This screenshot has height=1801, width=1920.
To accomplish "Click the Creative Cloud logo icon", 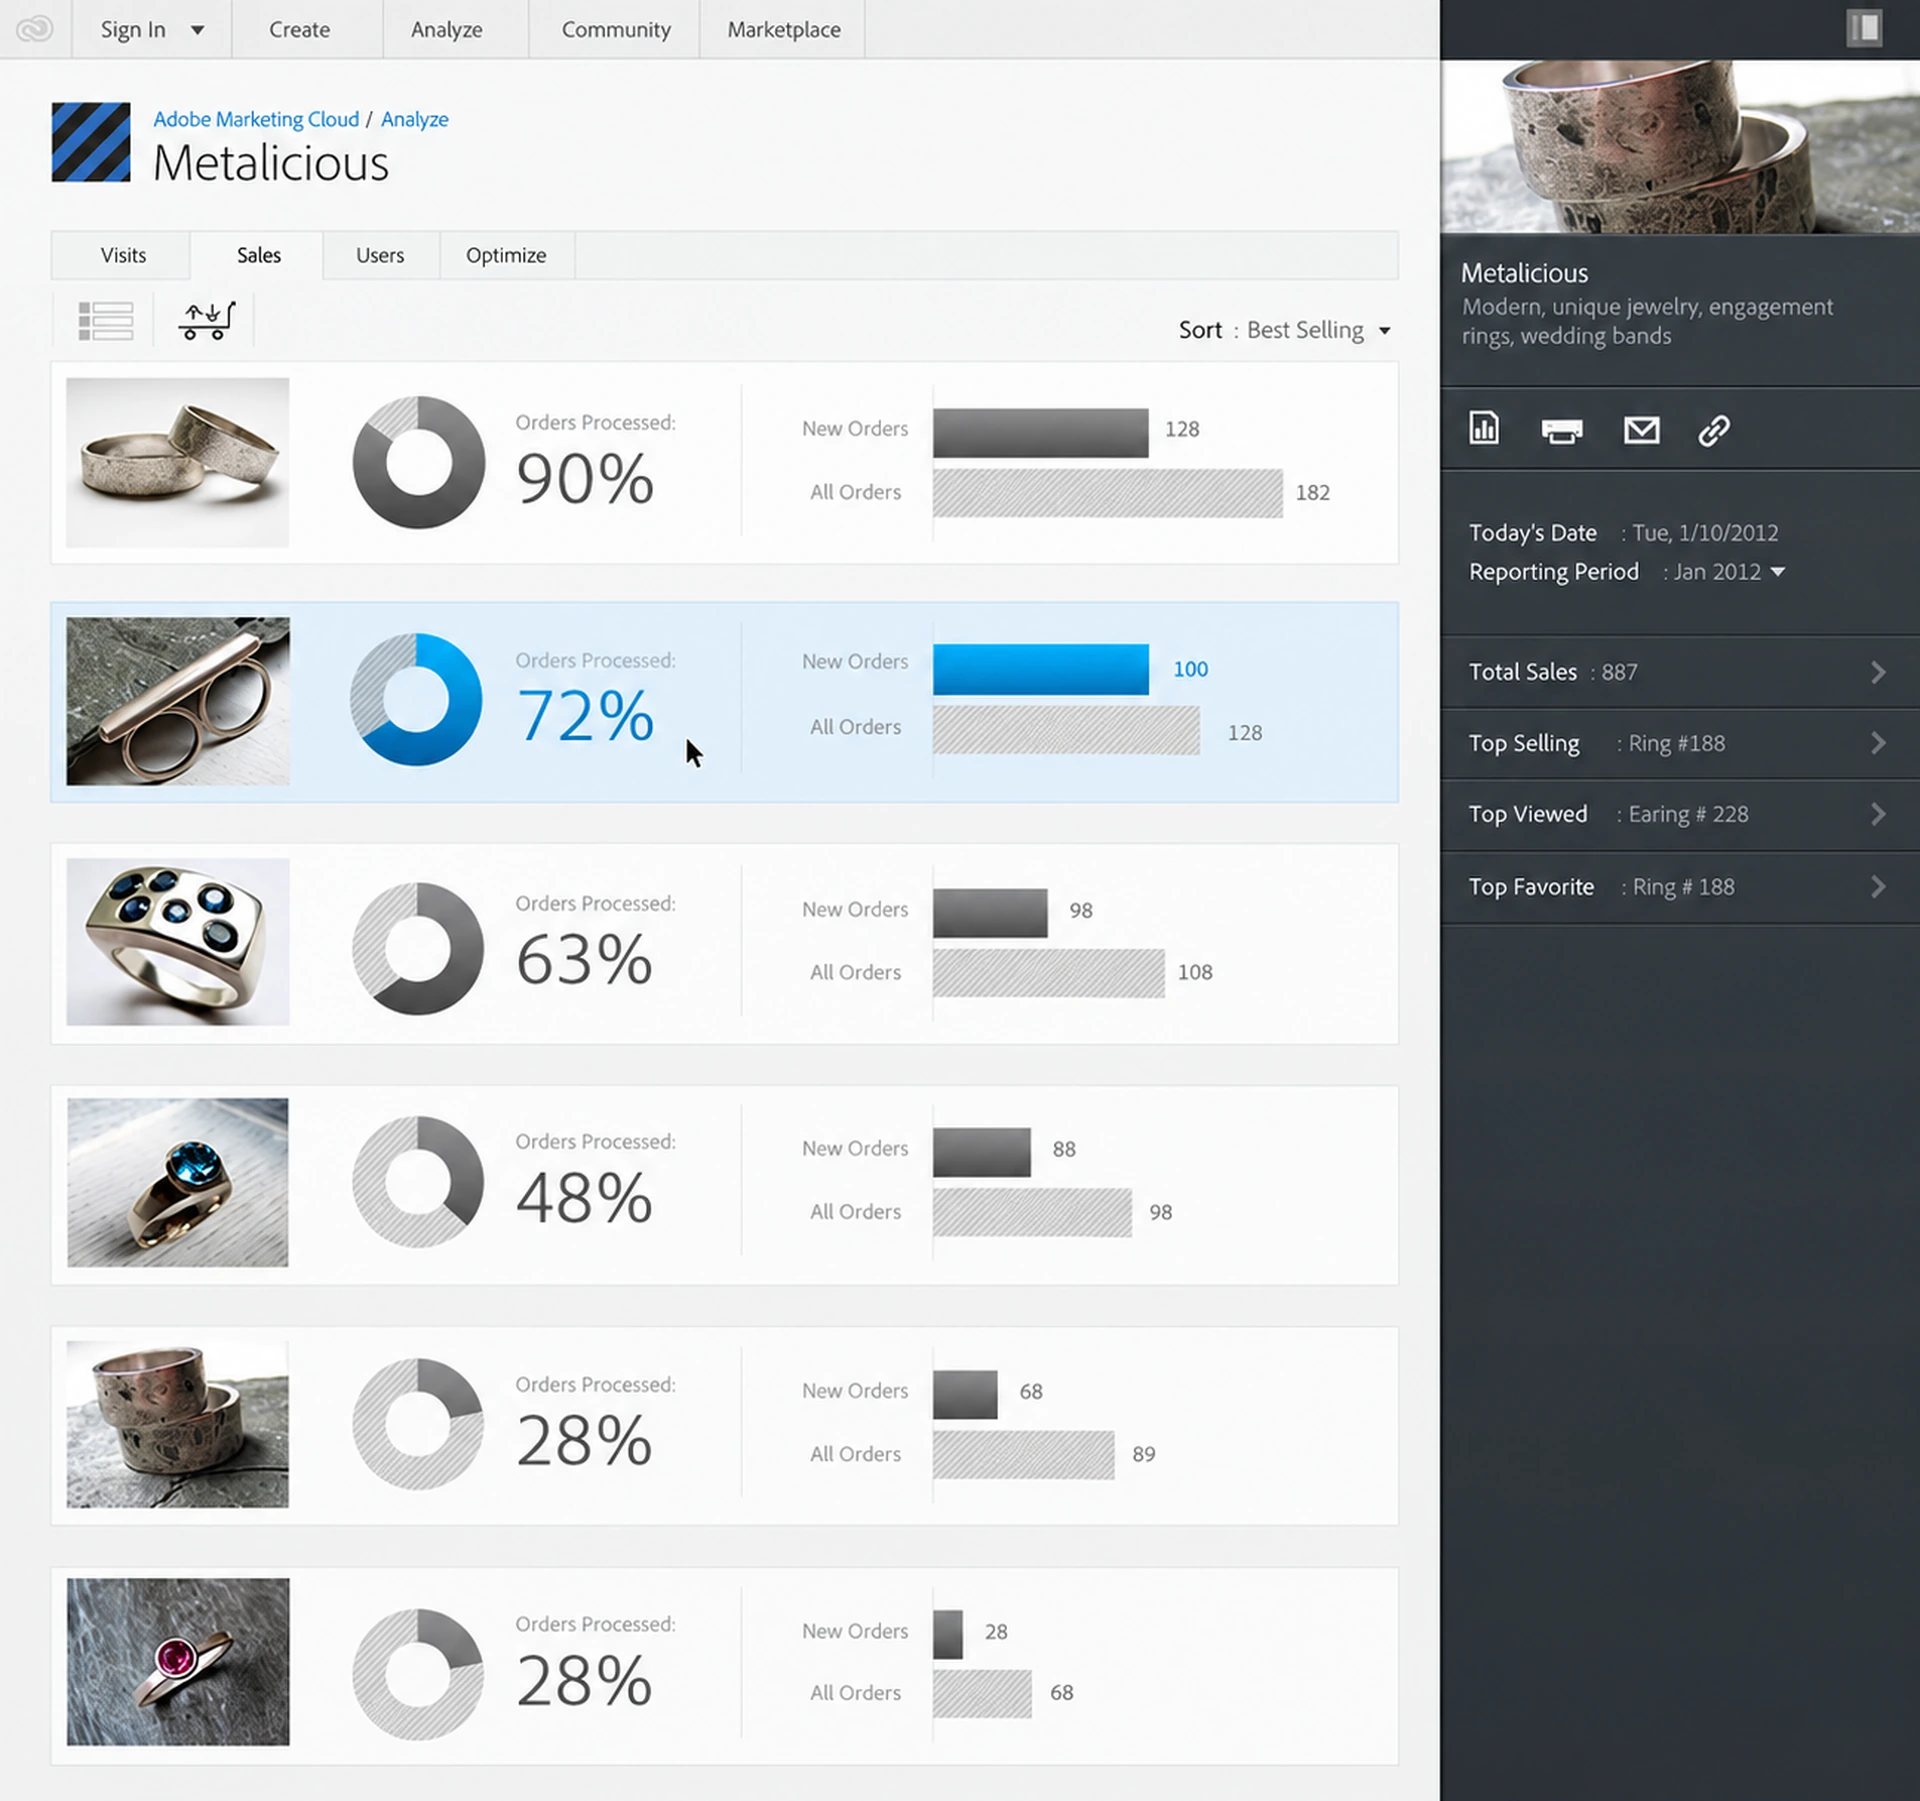I will point(35,29).
